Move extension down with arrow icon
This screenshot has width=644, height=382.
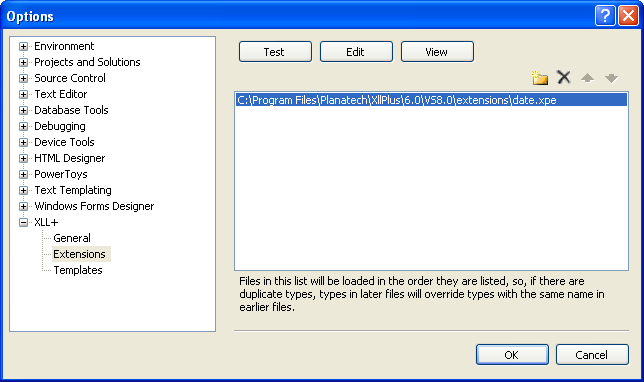tap(612, 78)
